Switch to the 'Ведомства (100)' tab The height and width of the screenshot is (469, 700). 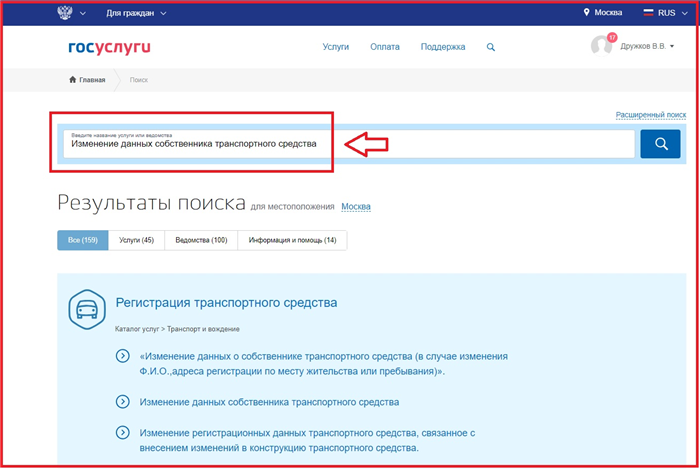201,240
